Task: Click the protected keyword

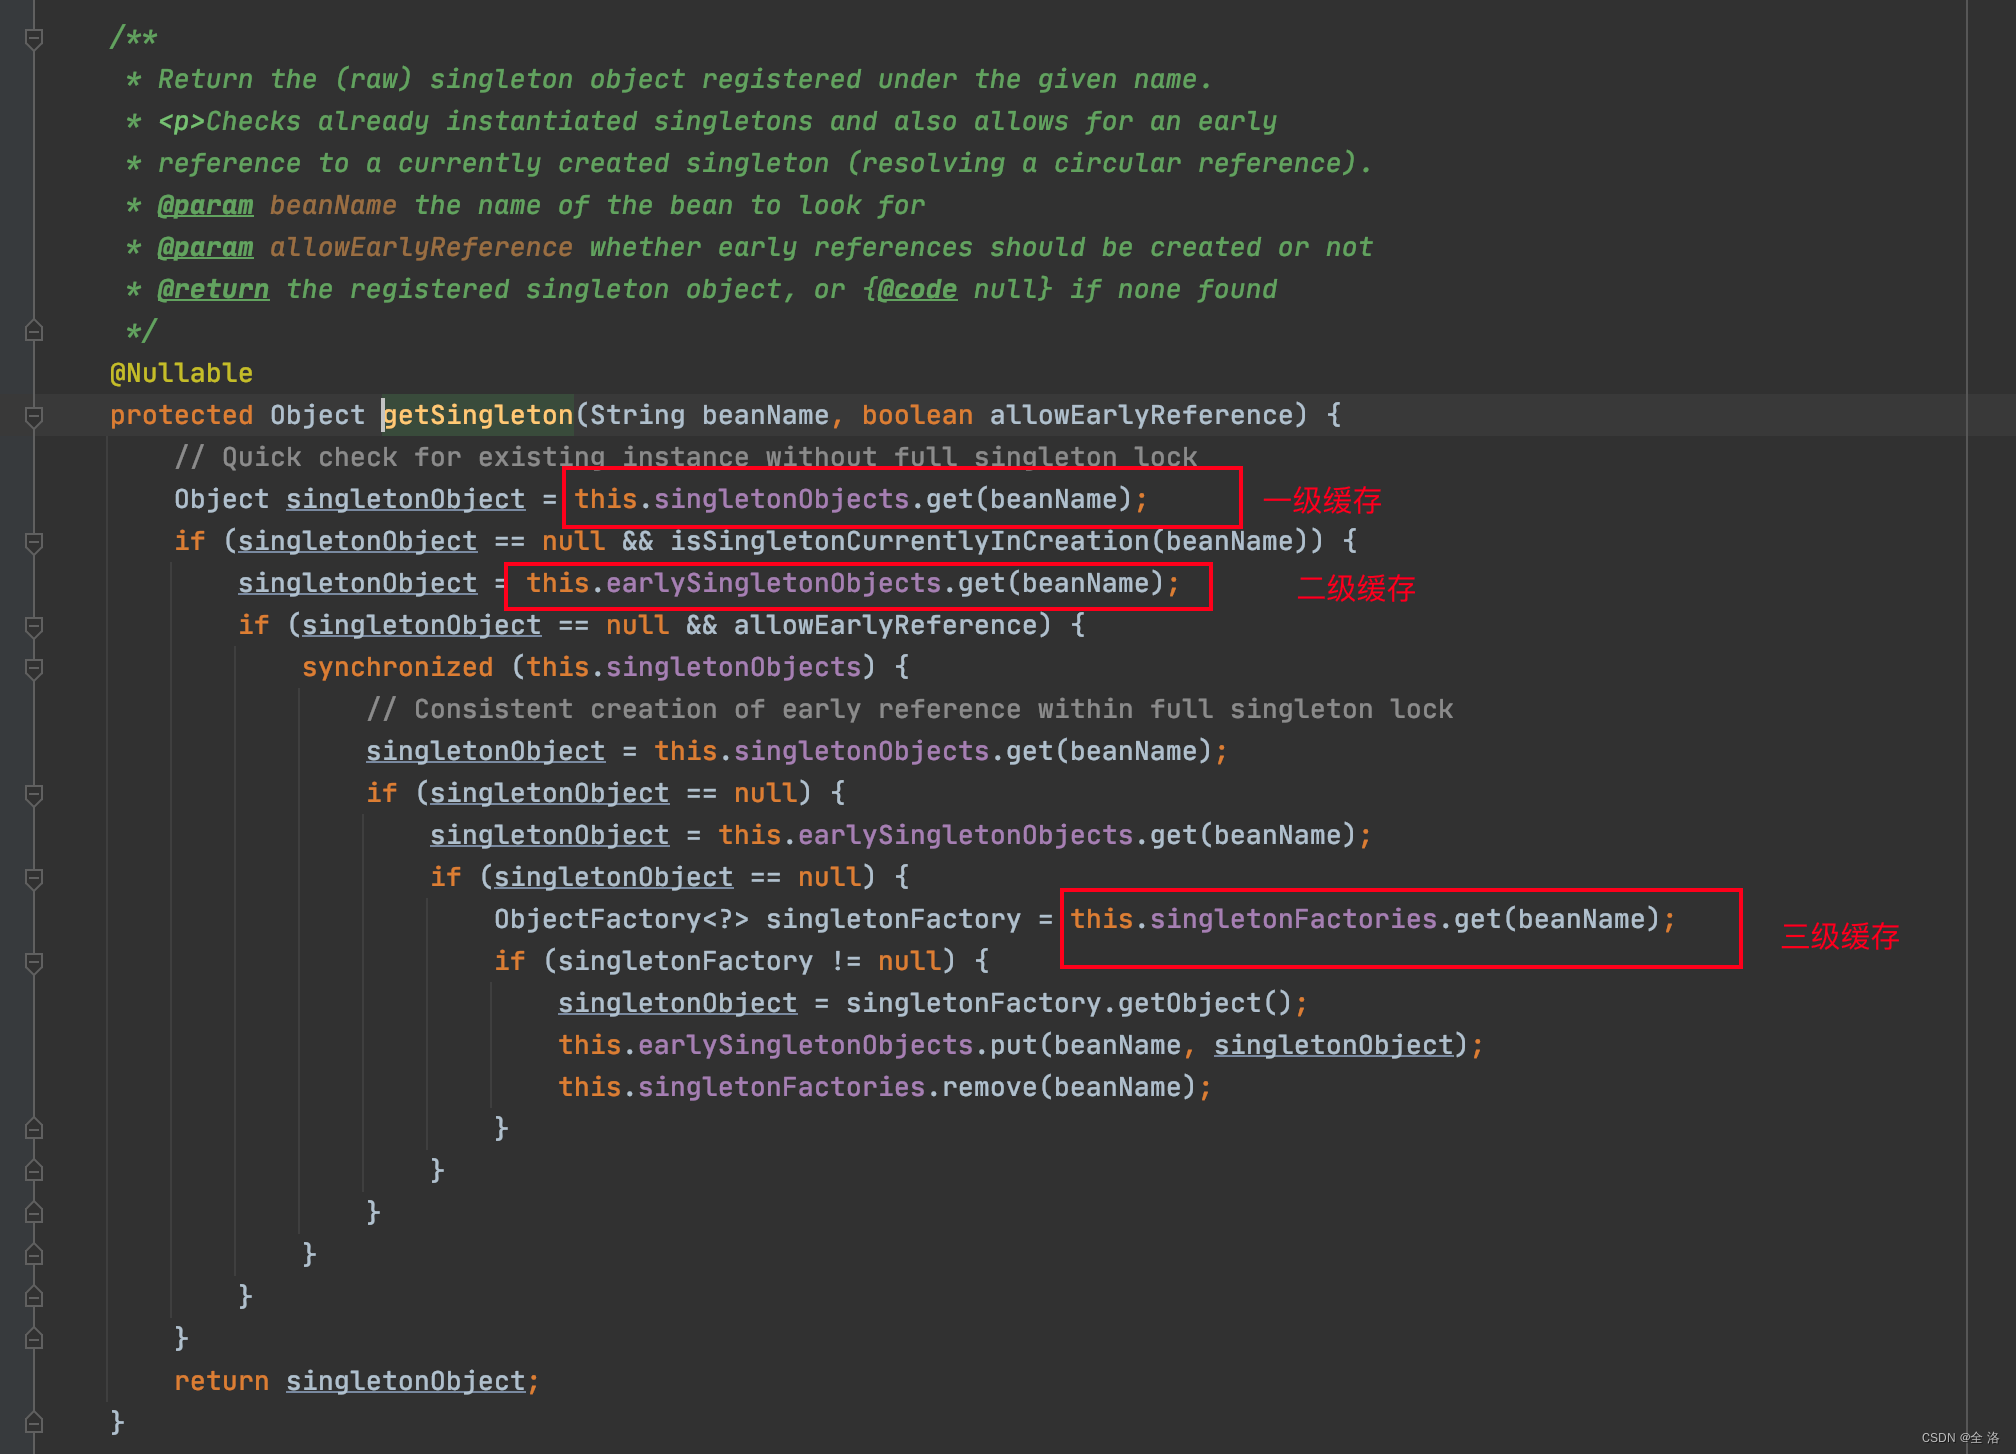Action: pyautogui.click(x=181, y=415)
